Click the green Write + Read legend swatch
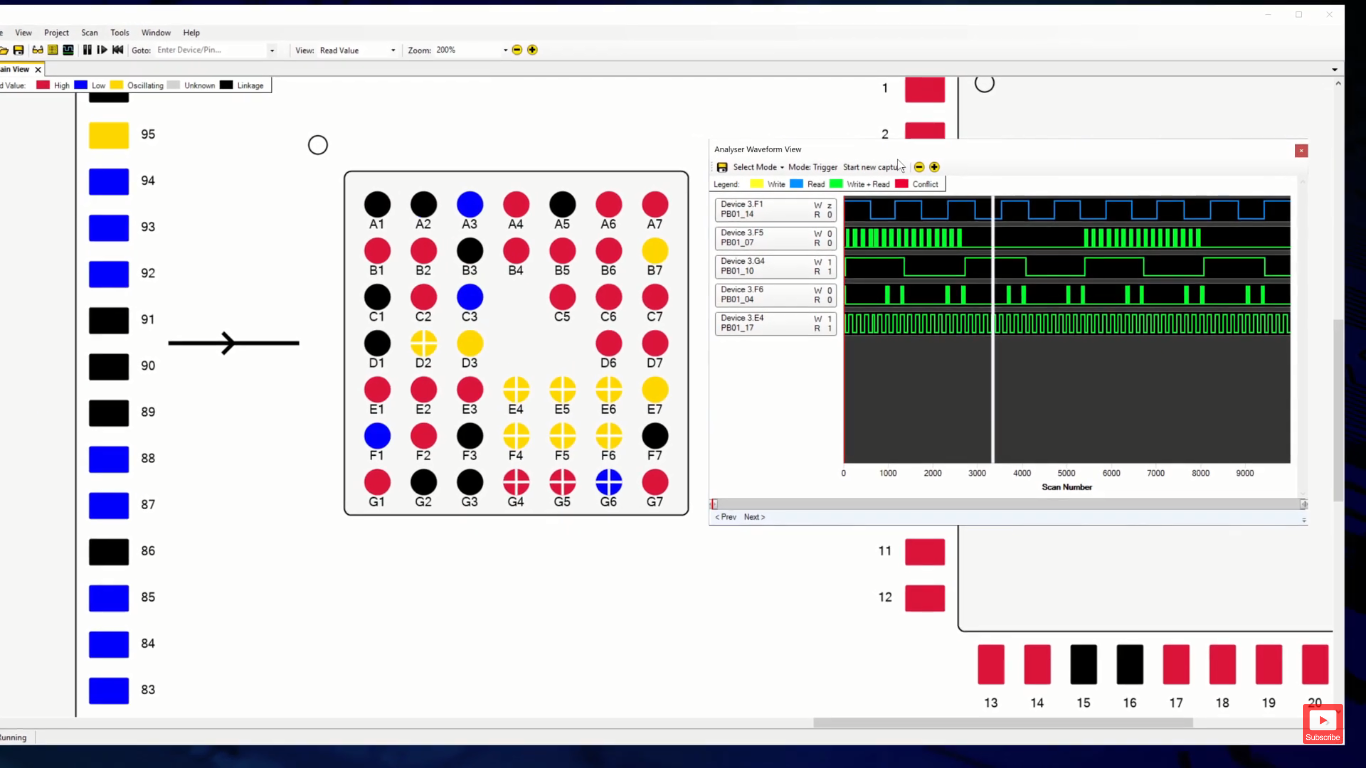Image resolution: width=1366 pixels, height=768 pixels. point(836,184)
